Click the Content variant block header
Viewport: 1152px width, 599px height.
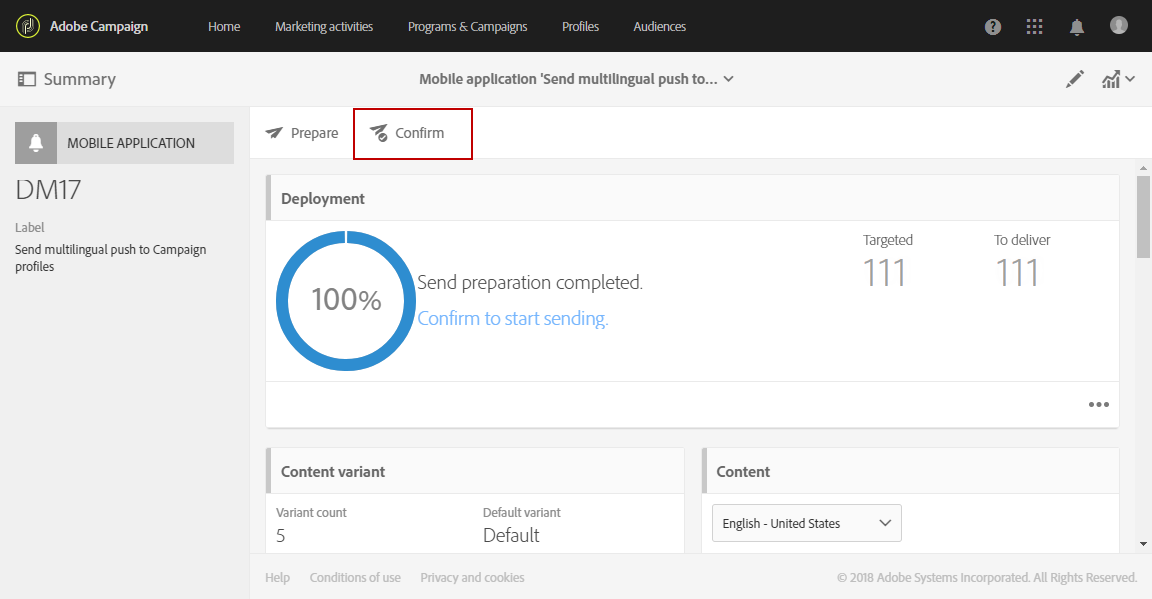(x=475, y=471)
